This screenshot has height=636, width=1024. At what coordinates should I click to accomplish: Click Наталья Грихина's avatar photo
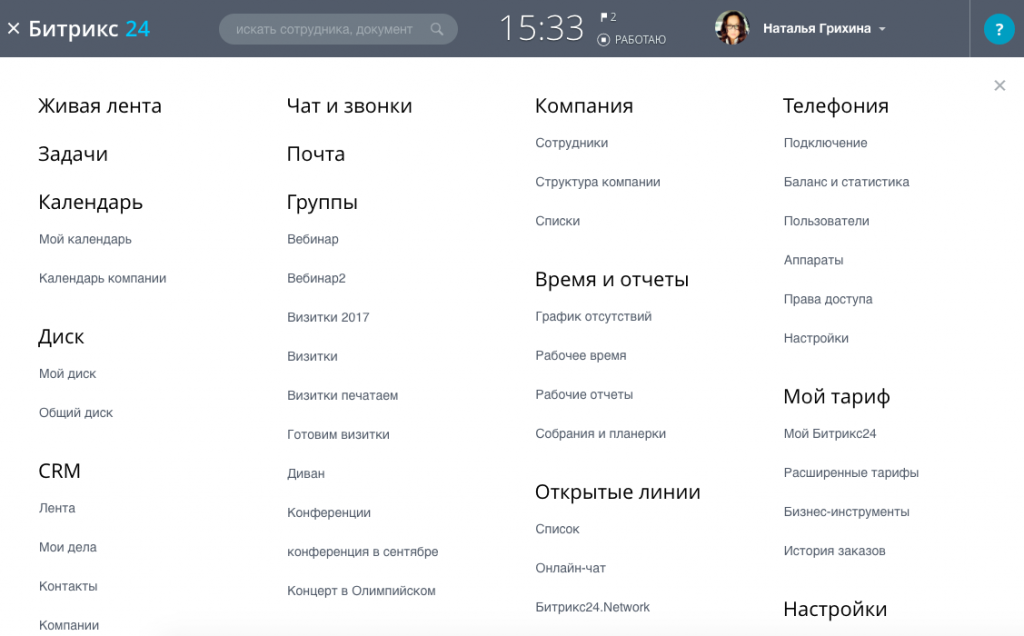tap(731, 28)
